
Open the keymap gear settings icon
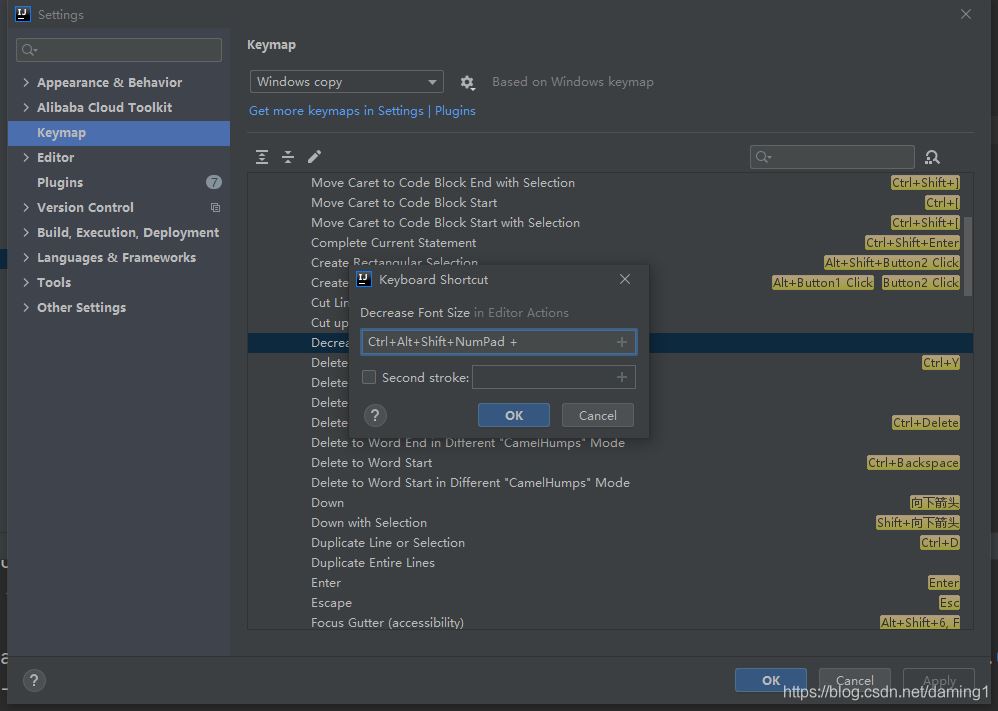[467, 83]
